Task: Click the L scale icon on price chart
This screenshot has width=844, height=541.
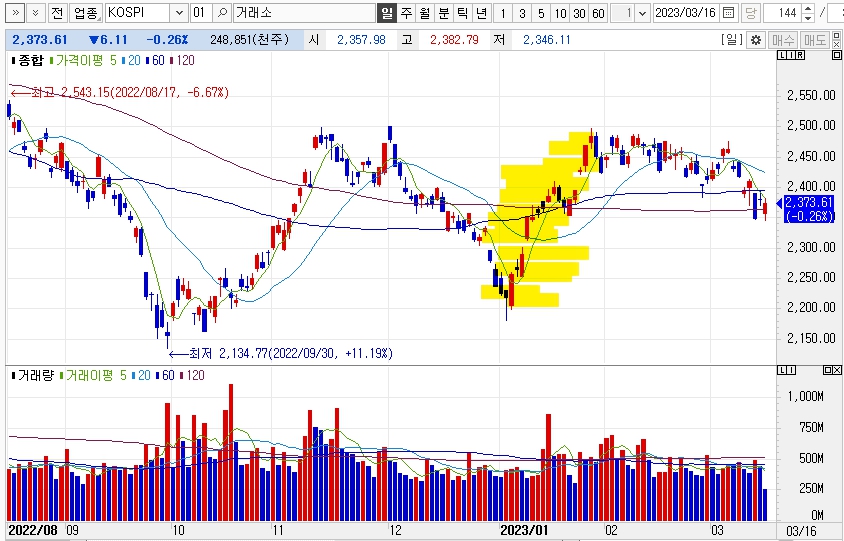Action: coord(782,55)
